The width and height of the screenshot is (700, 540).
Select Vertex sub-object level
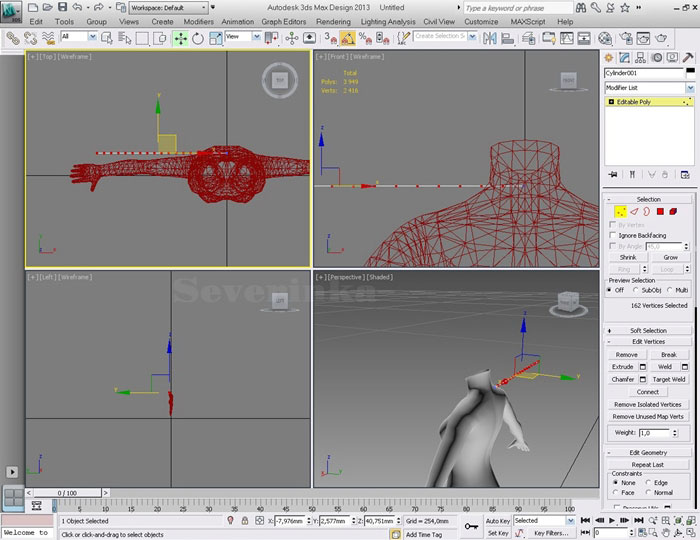(621, 211)
